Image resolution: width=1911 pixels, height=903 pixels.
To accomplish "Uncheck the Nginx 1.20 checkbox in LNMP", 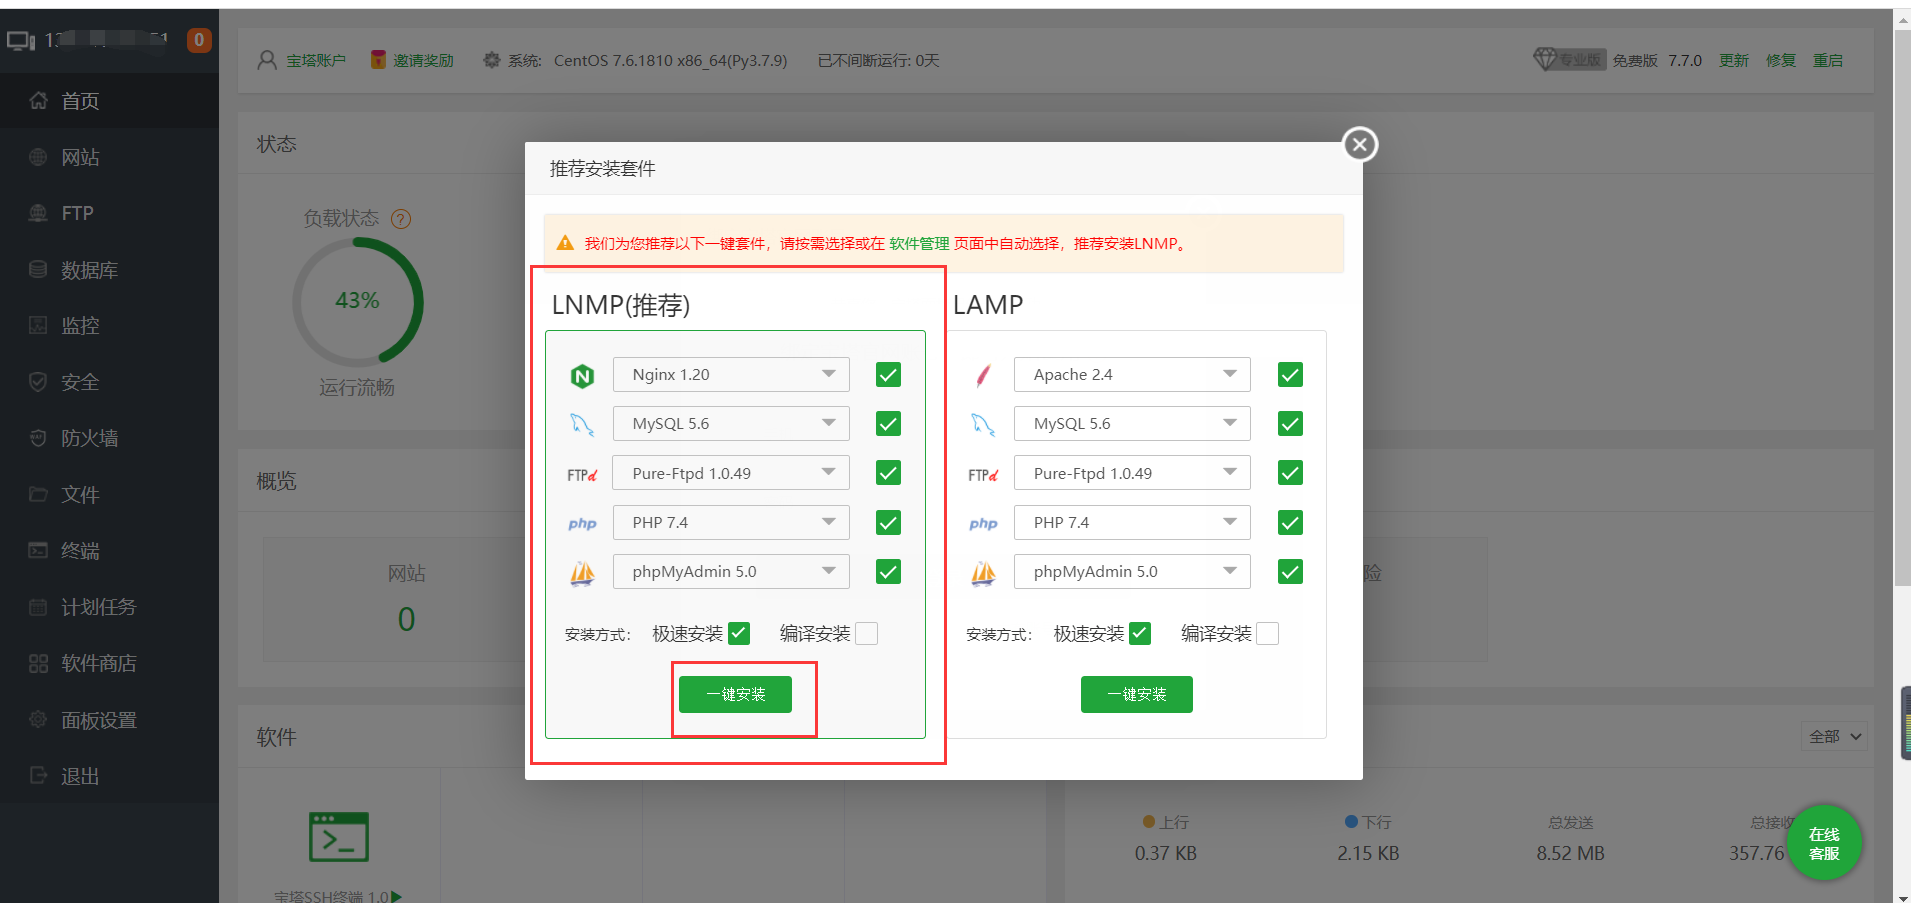I will coord(888,375).
